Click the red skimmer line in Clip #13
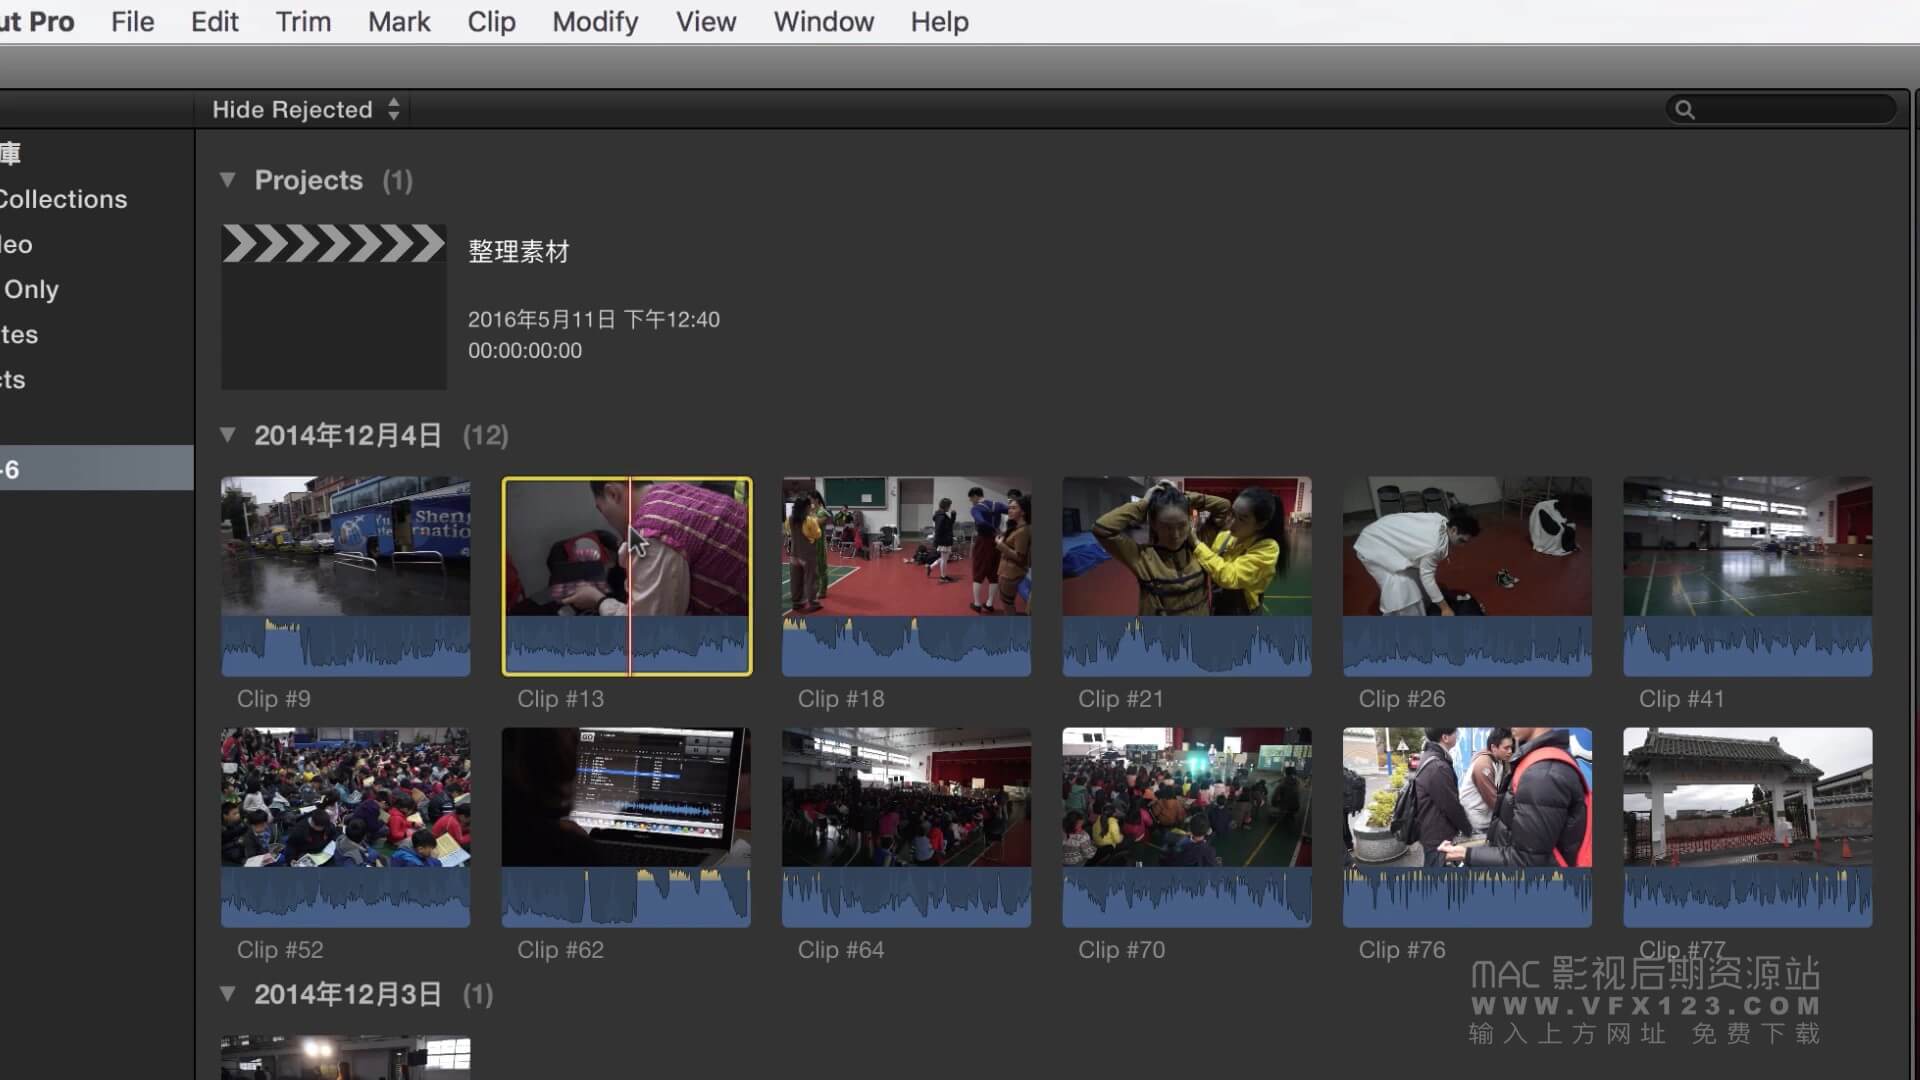 coord(630,576)
